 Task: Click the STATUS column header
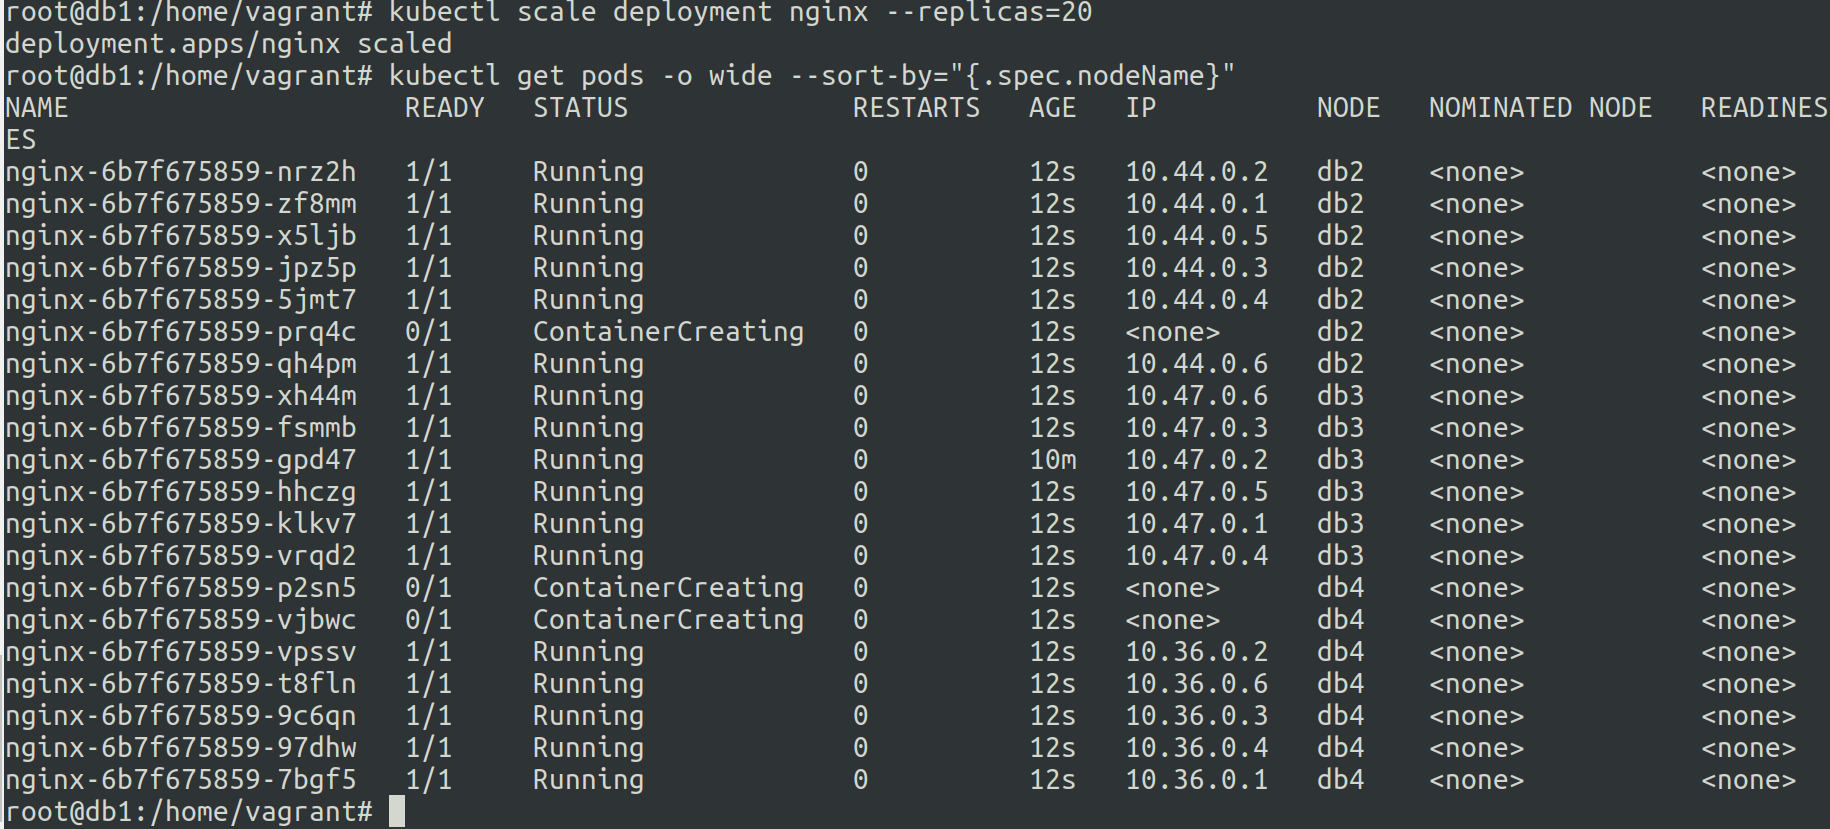point(580,108)
